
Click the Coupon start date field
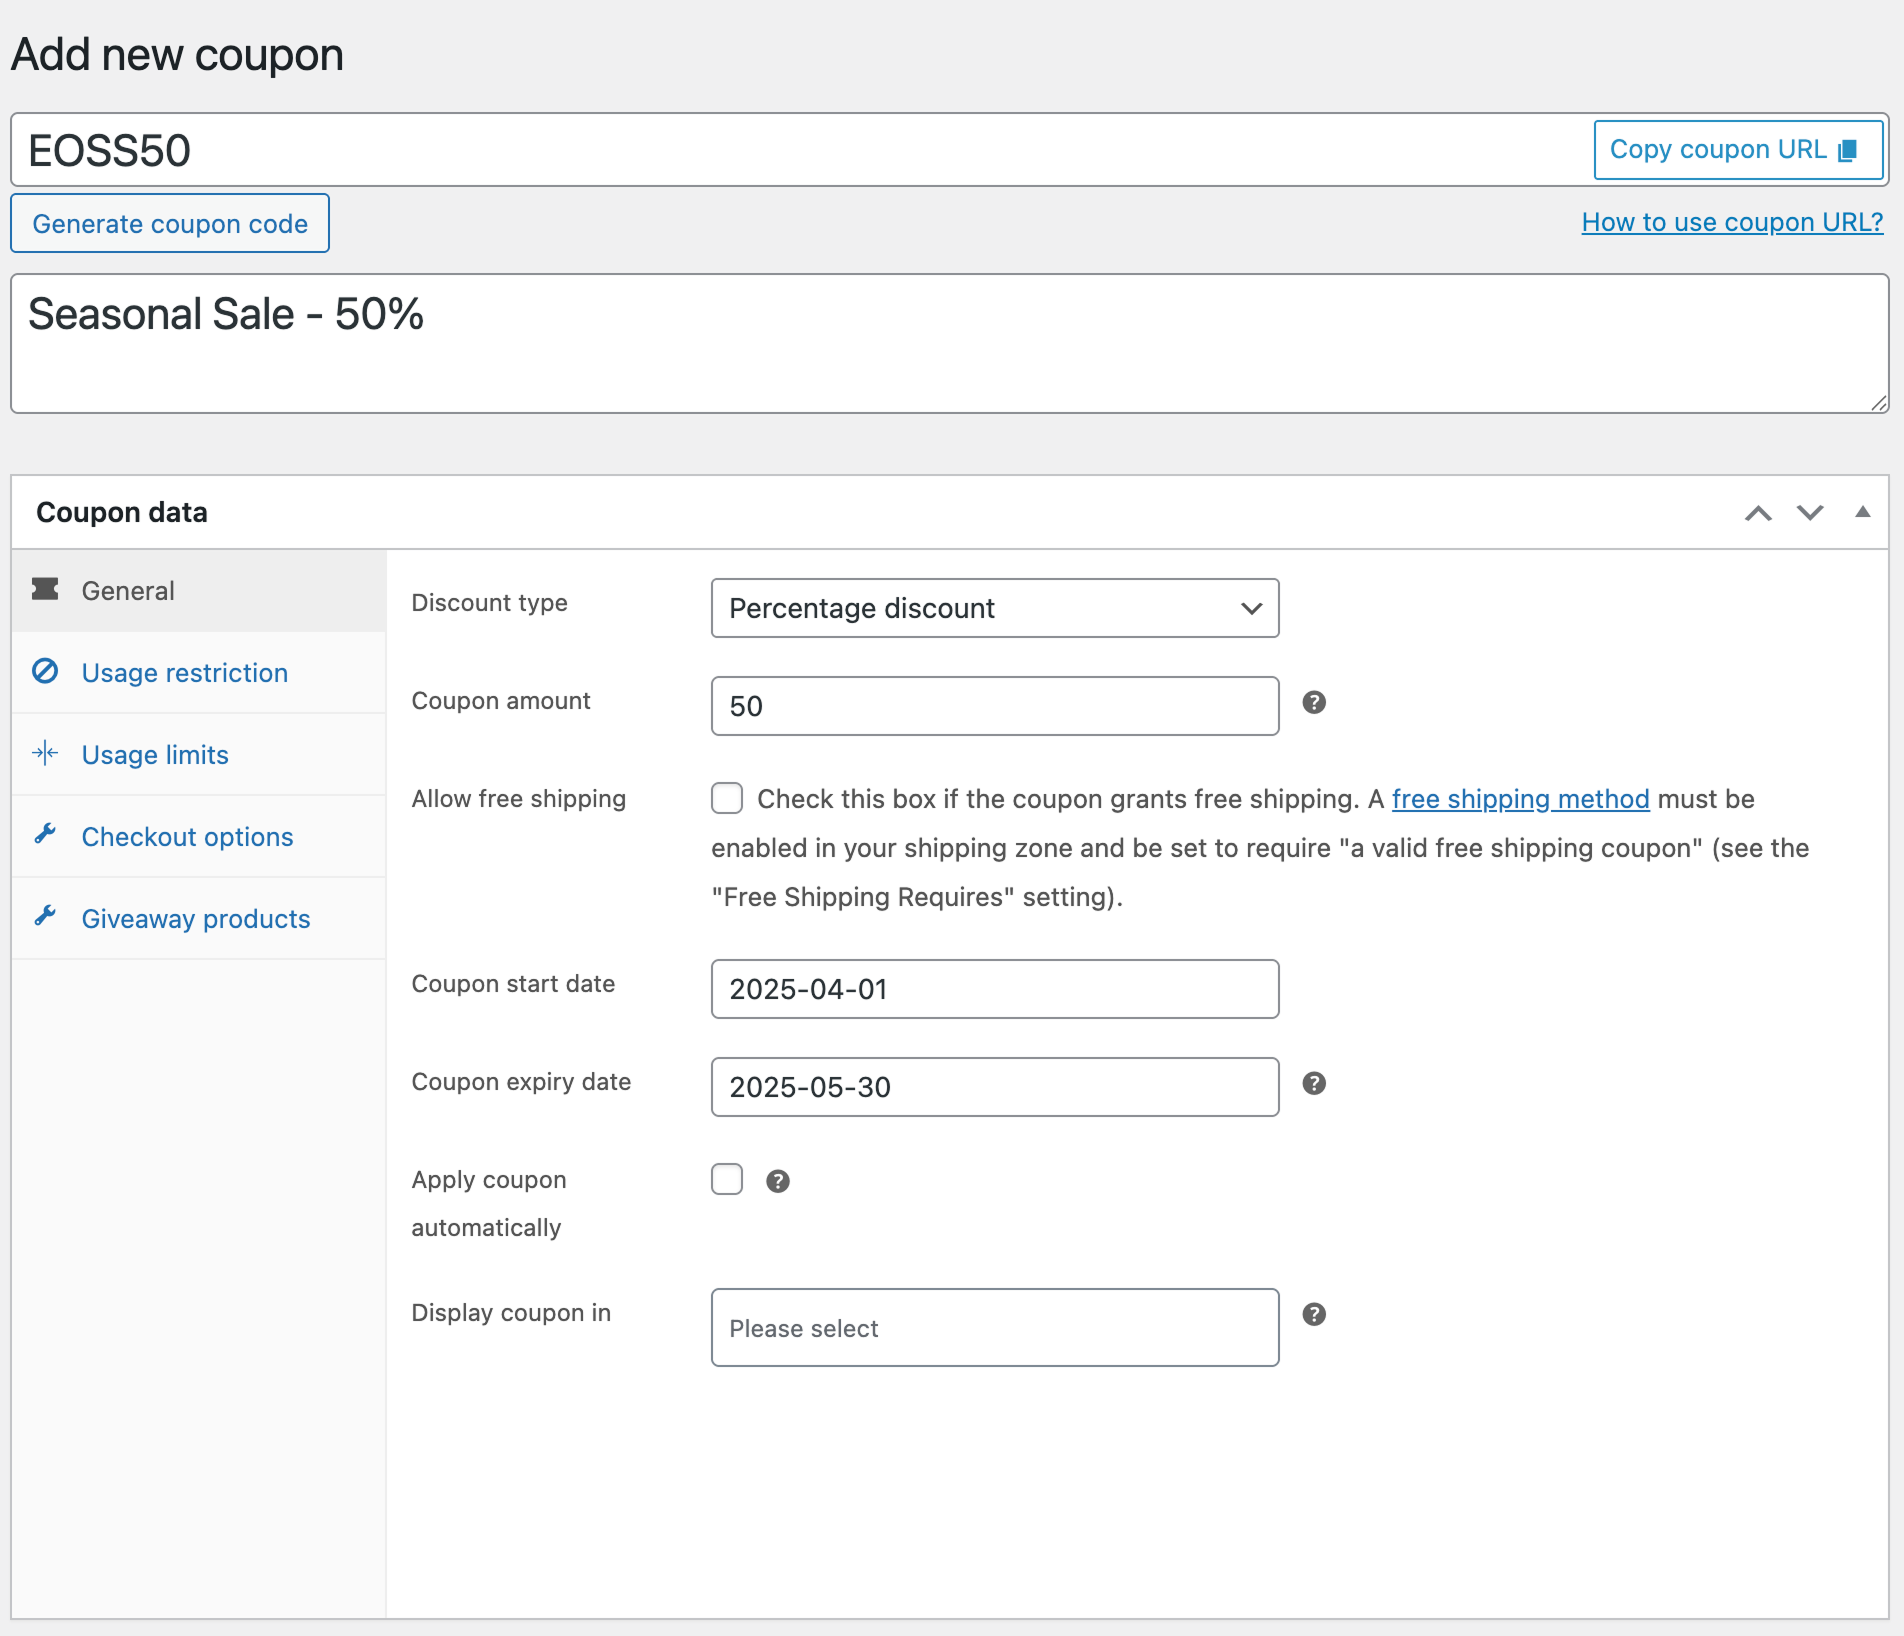(x=995, y=989)
